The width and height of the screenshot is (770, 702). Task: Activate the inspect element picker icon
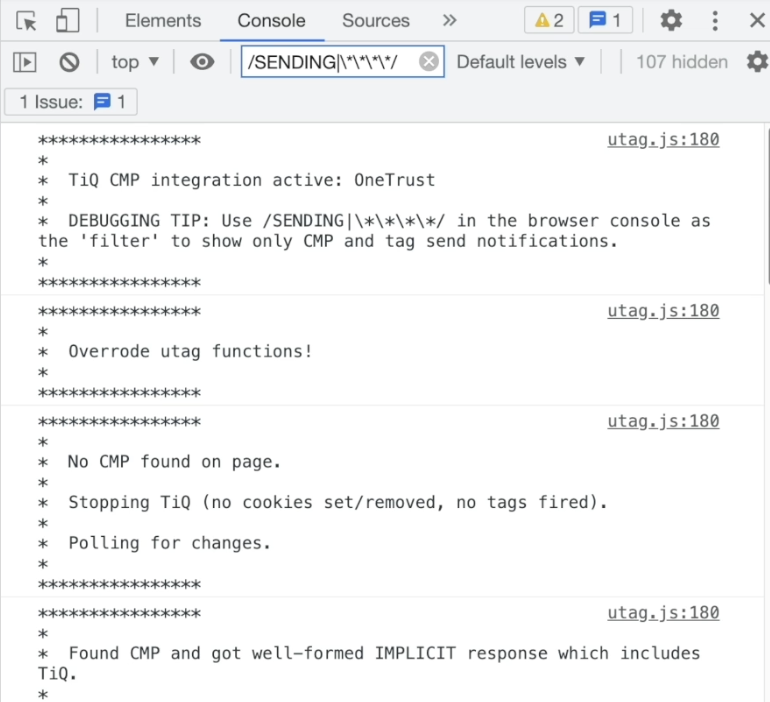tap(27, 21)
